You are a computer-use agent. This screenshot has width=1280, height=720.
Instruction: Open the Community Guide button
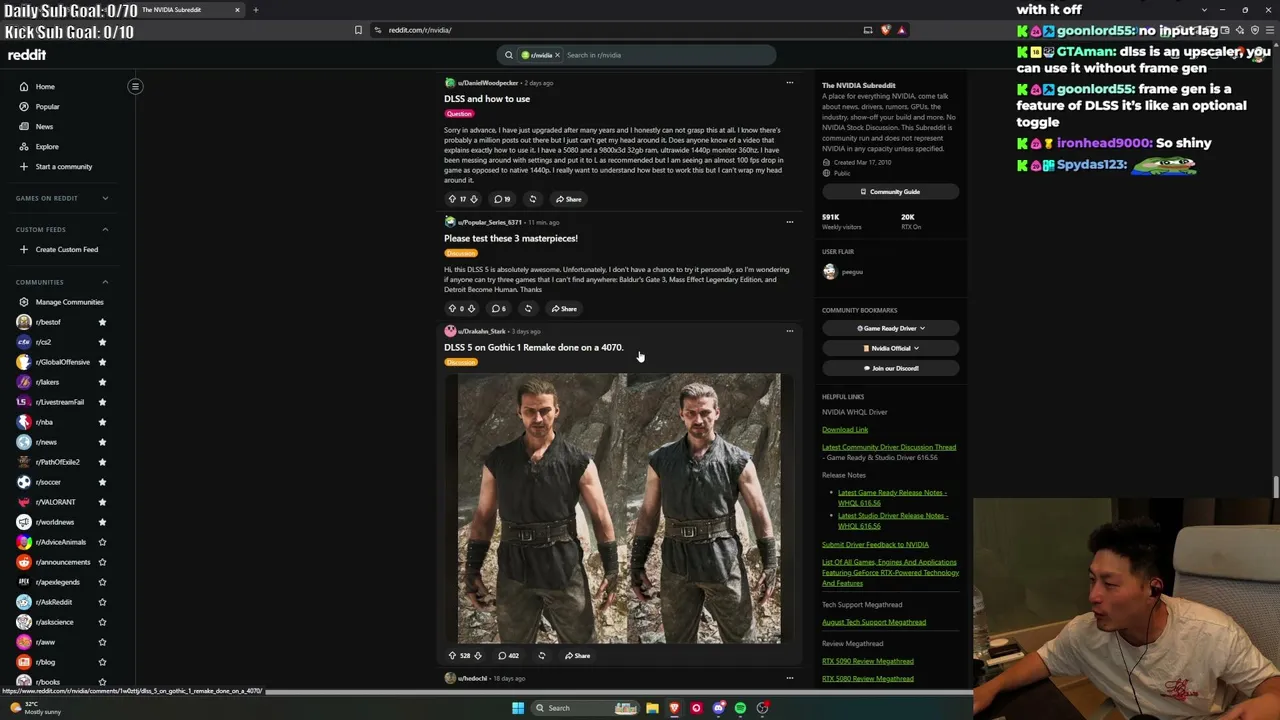890,192
